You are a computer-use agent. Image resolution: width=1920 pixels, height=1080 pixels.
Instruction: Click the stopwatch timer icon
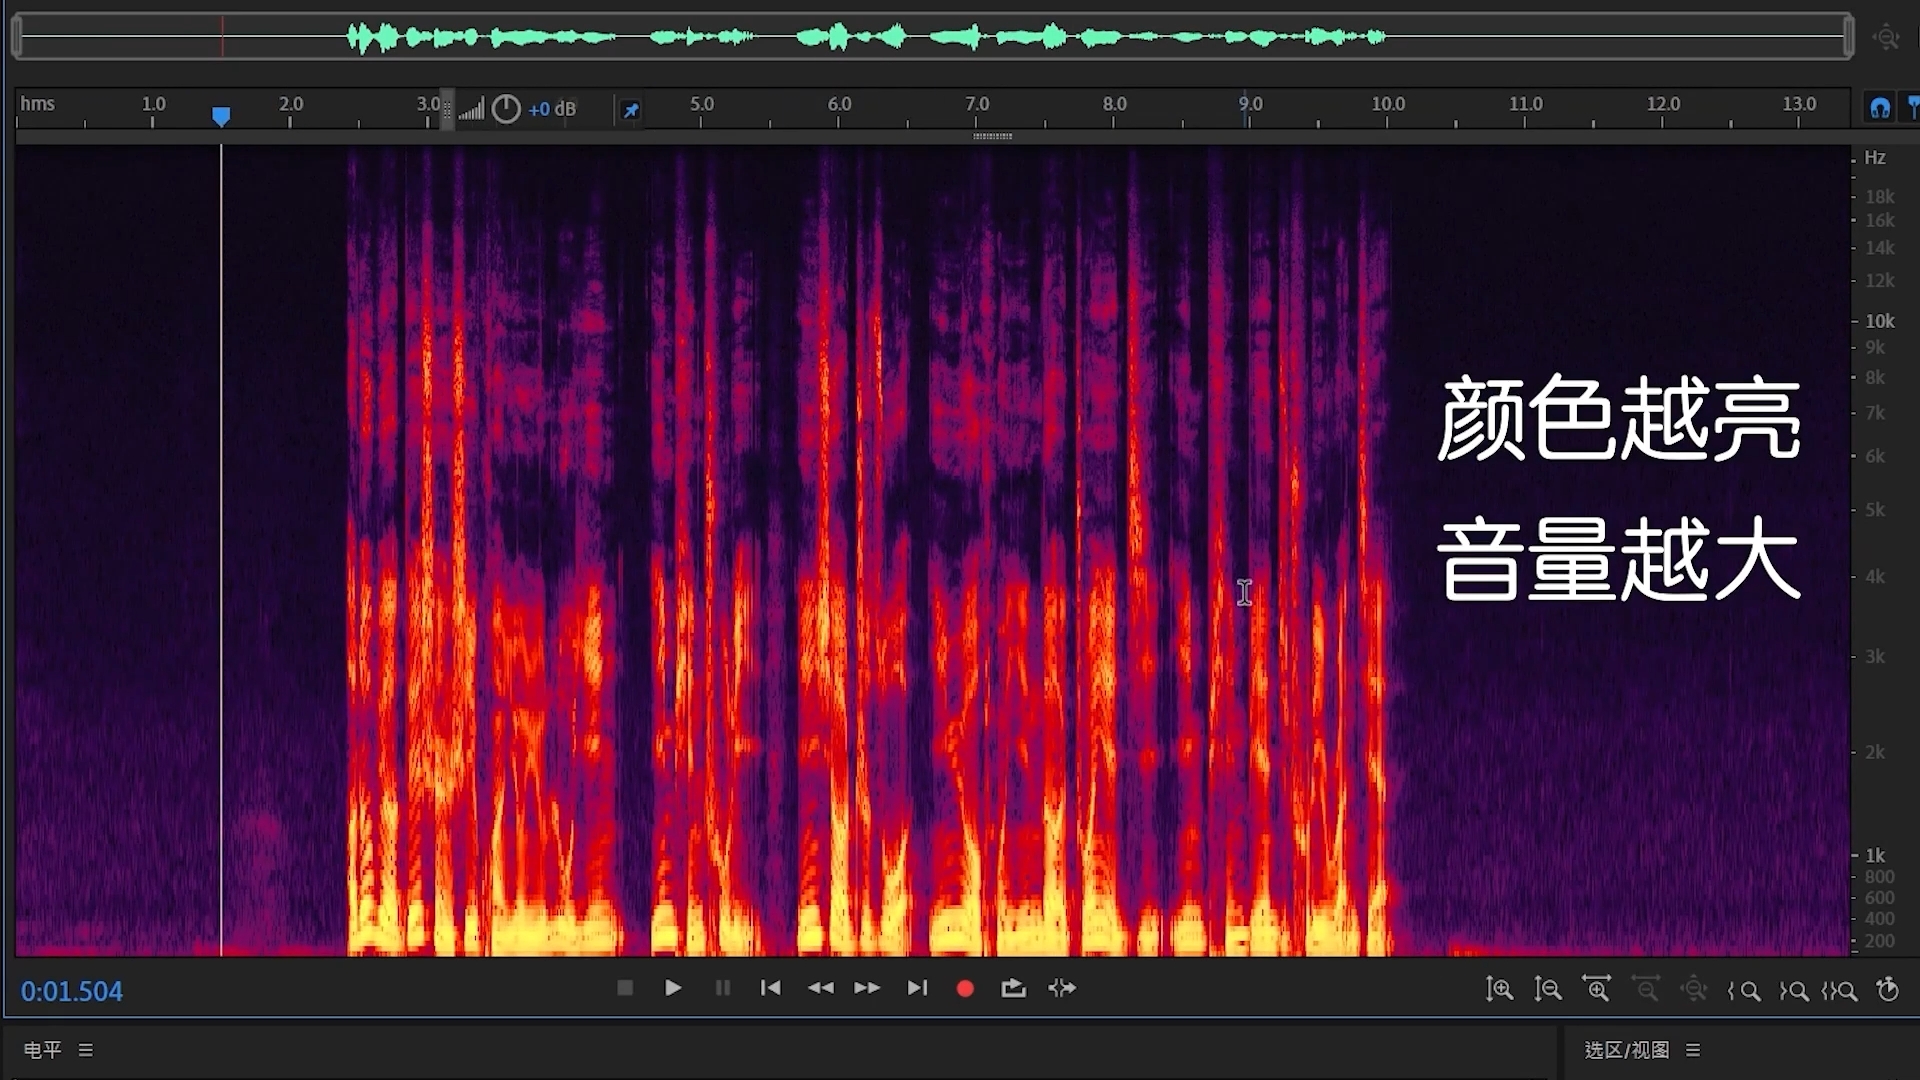coord(1887,990)
